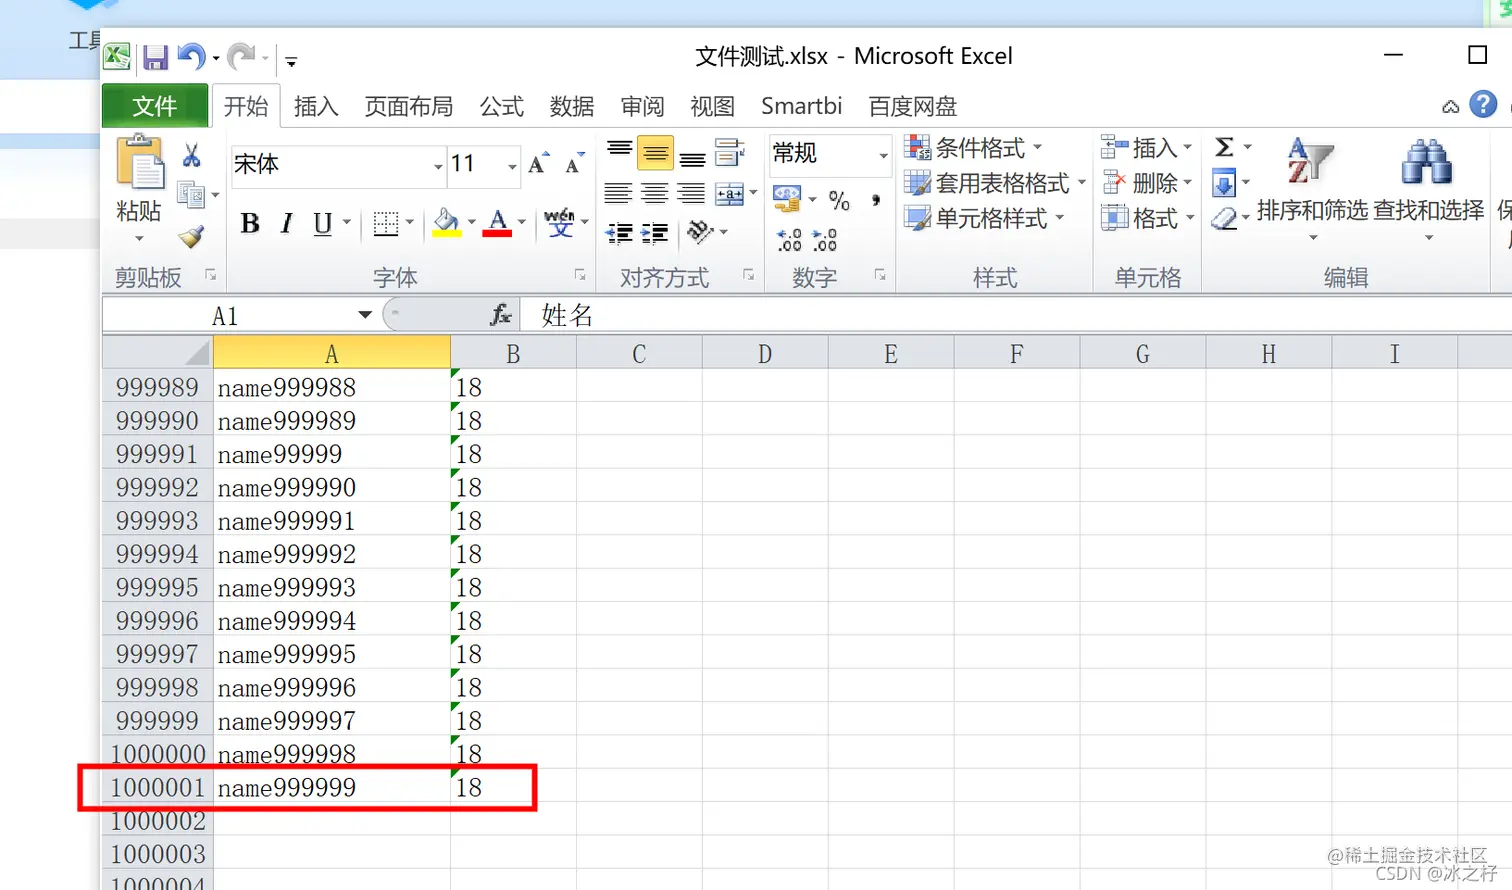1512x890 pixels.
Task: Apply accounting currency format
Action: tap(787, 199)
